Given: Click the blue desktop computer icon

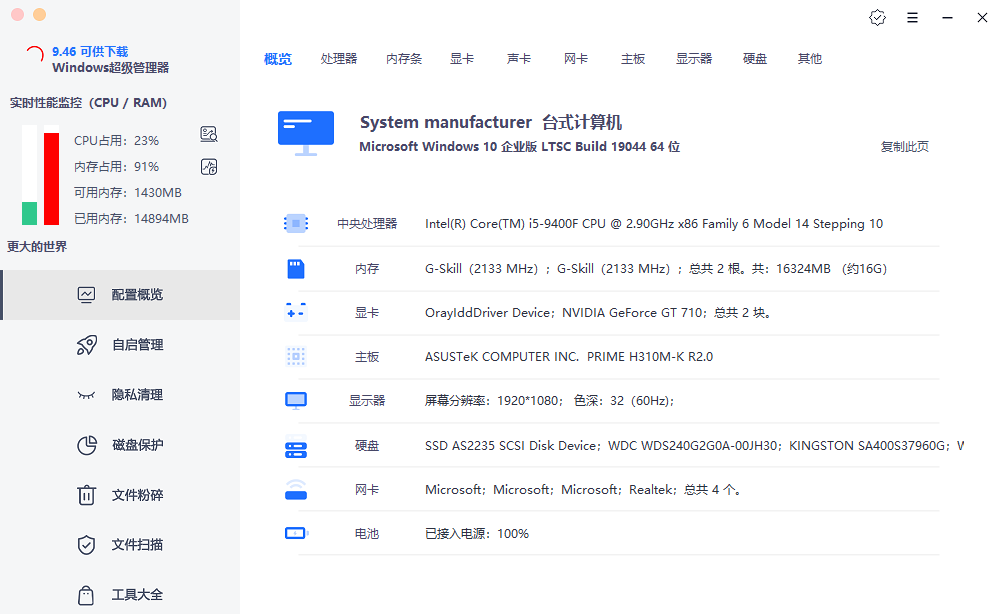Looking at the screenshot, I should pos(306,133).
